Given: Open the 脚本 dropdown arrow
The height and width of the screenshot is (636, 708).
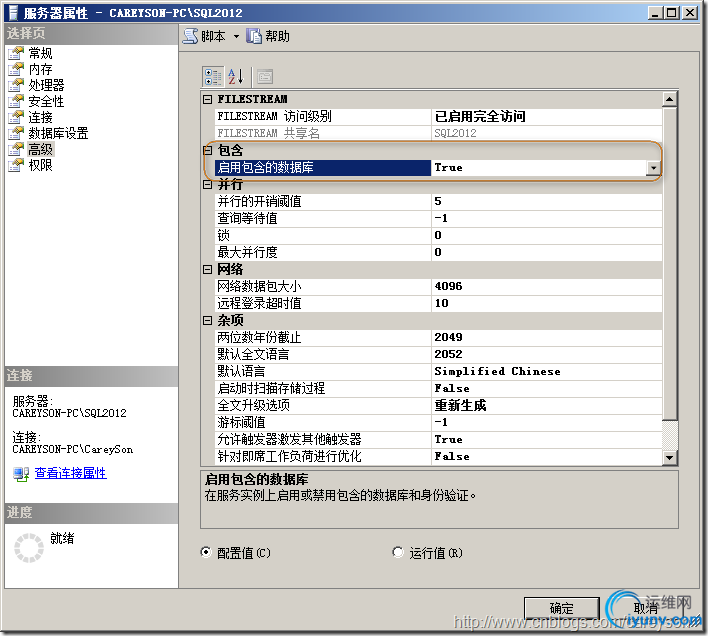Looking at the screenshot, I should point(236,37).
